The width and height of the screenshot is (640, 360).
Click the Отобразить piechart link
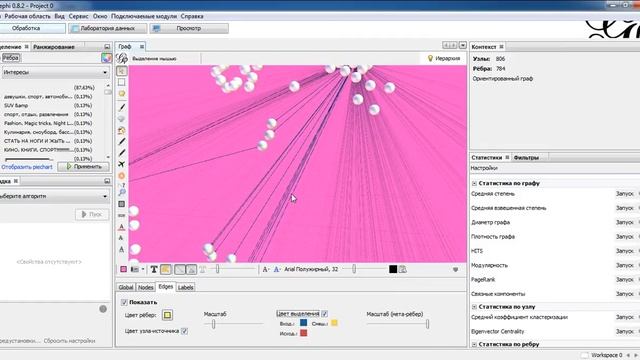(x=27, y=167)
